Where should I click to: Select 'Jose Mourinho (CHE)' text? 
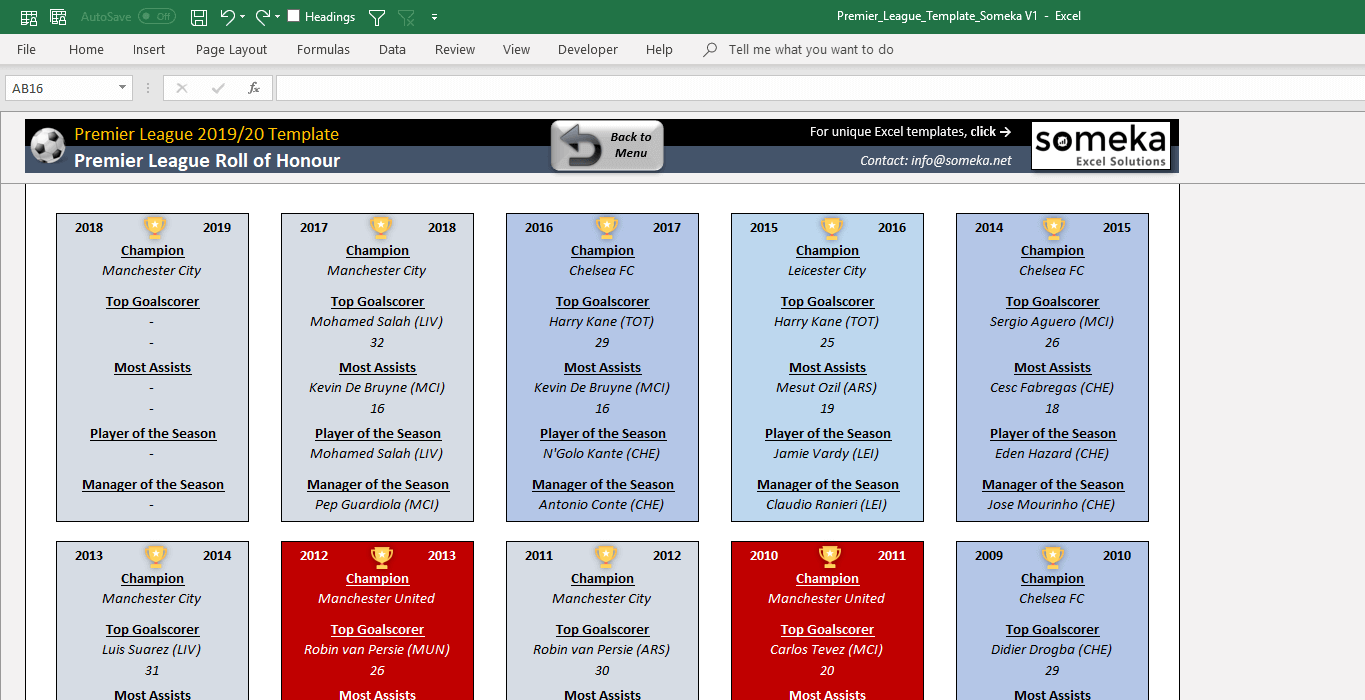coord(1052,505)
